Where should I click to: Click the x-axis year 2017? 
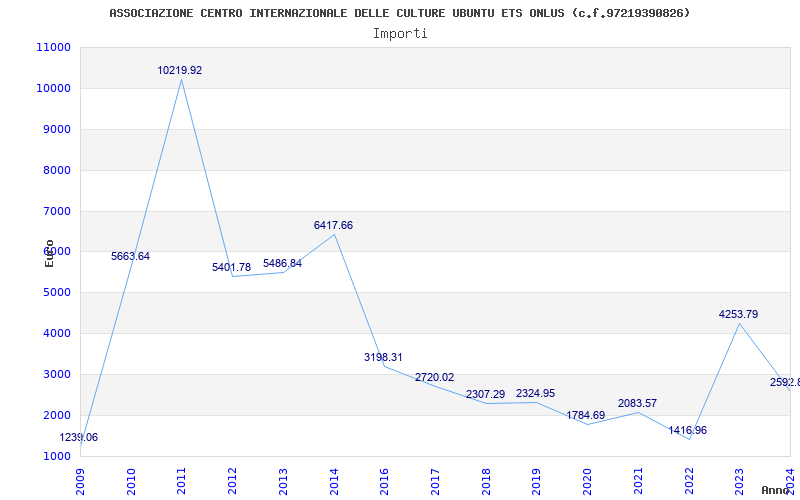point(435,482)
